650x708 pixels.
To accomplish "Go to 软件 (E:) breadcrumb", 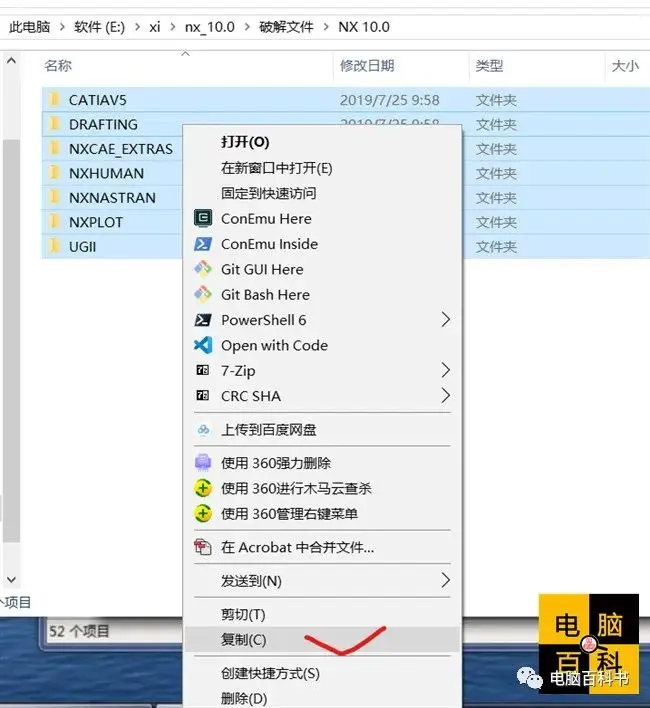I will click(99, 27).
